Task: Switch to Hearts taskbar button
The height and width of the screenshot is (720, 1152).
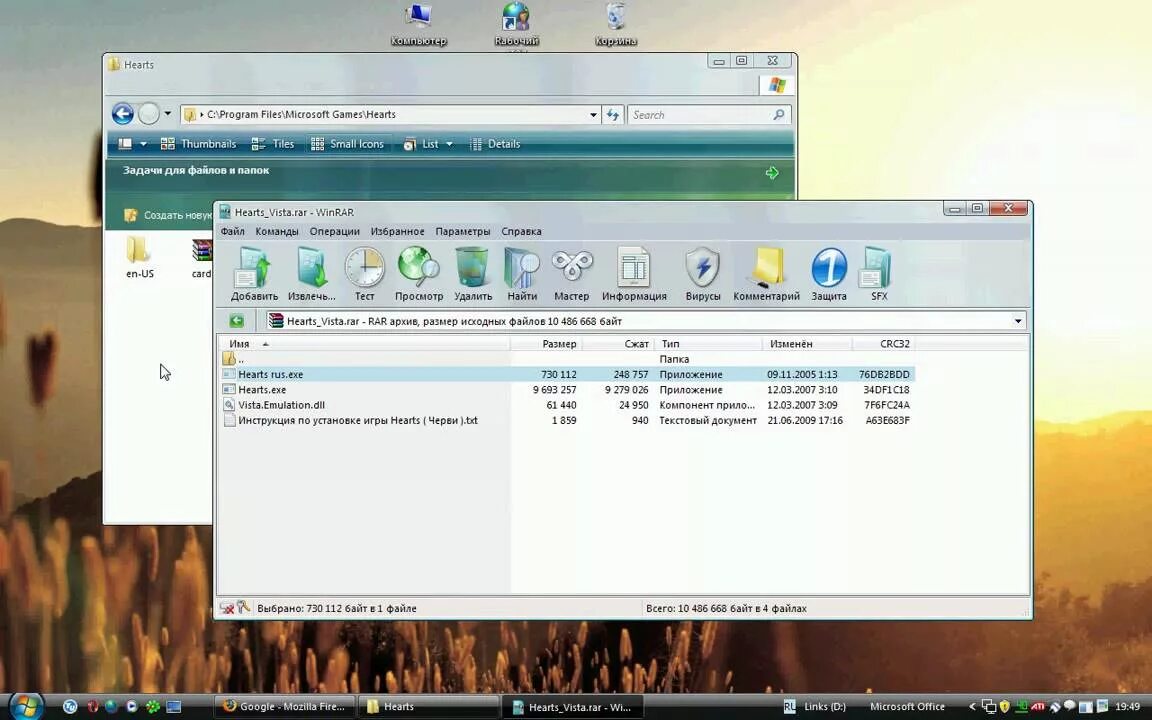Action: point(430,707)
